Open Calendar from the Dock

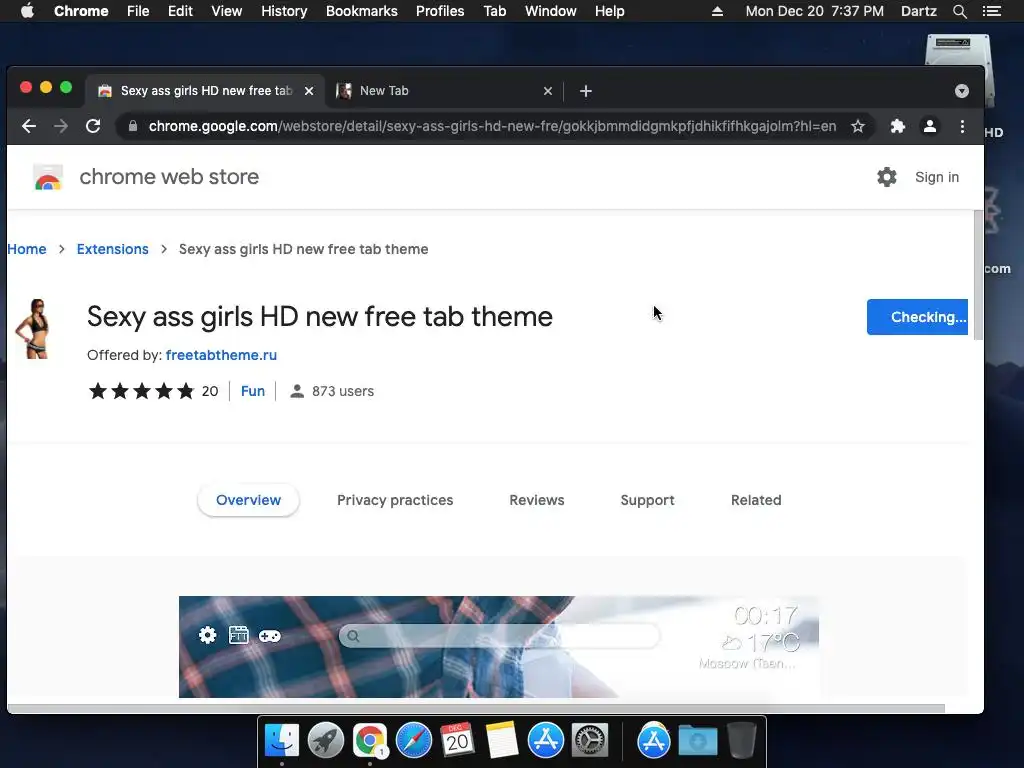[x=457, y=741]
